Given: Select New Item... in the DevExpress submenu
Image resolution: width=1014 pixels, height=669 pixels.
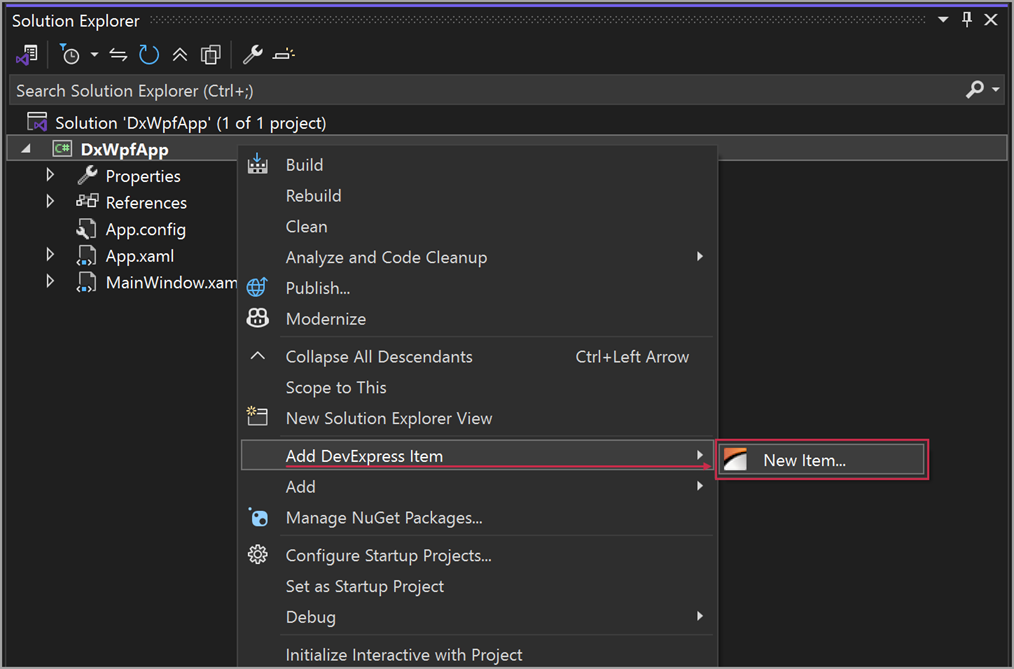Looking at the screenshot, I should (x=804, y=460).
